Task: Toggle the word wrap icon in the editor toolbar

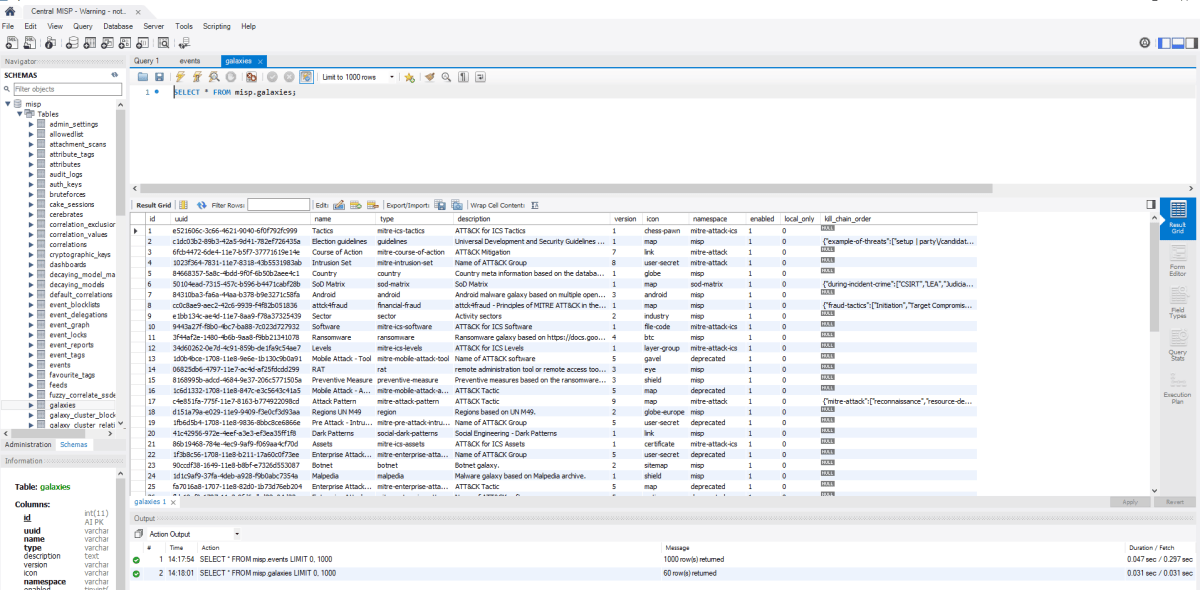Action: [480, 77]
